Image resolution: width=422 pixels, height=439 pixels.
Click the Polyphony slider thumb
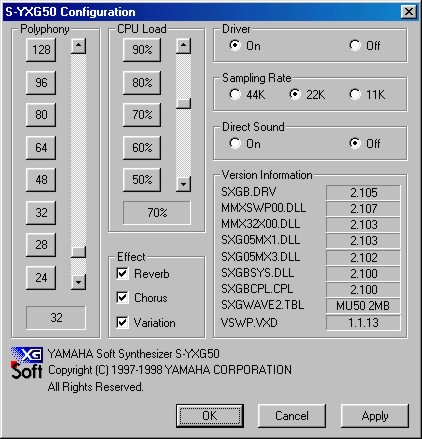tap(78, 252)
